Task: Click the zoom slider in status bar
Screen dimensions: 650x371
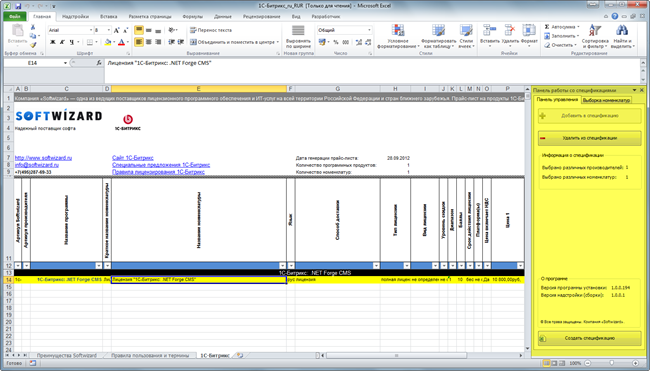Action: tap(611, 363)
